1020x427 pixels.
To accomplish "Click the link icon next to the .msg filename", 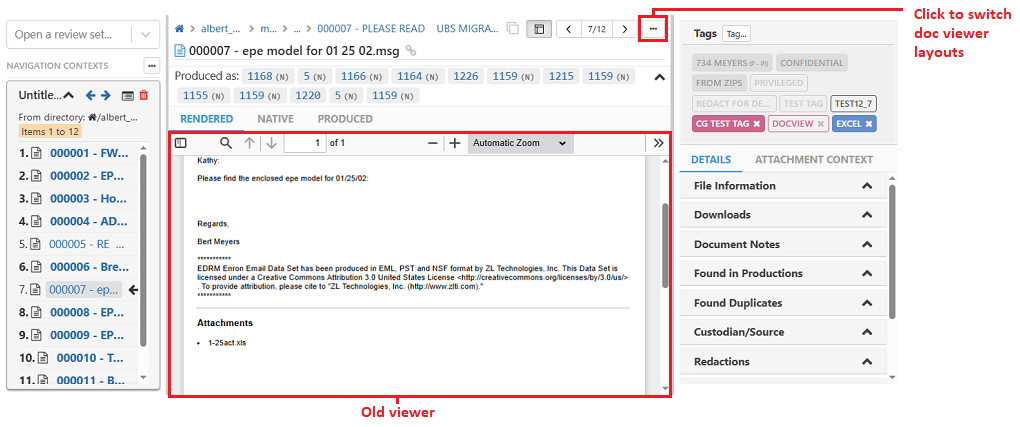I will pos(410,50).
